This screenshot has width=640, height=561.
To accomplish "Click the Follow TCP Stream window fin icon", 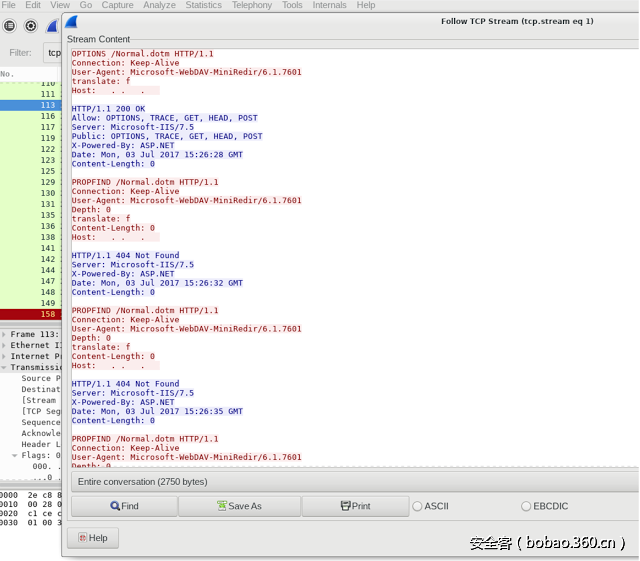I will [71, 21].
